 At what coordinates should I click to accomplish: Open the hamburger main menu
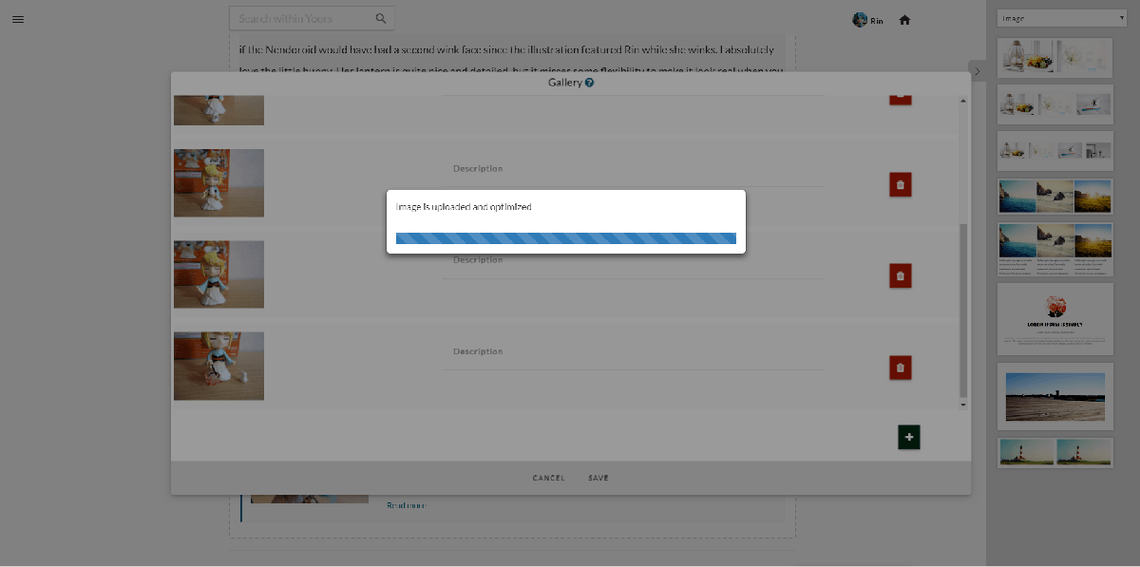coord(18,20)
